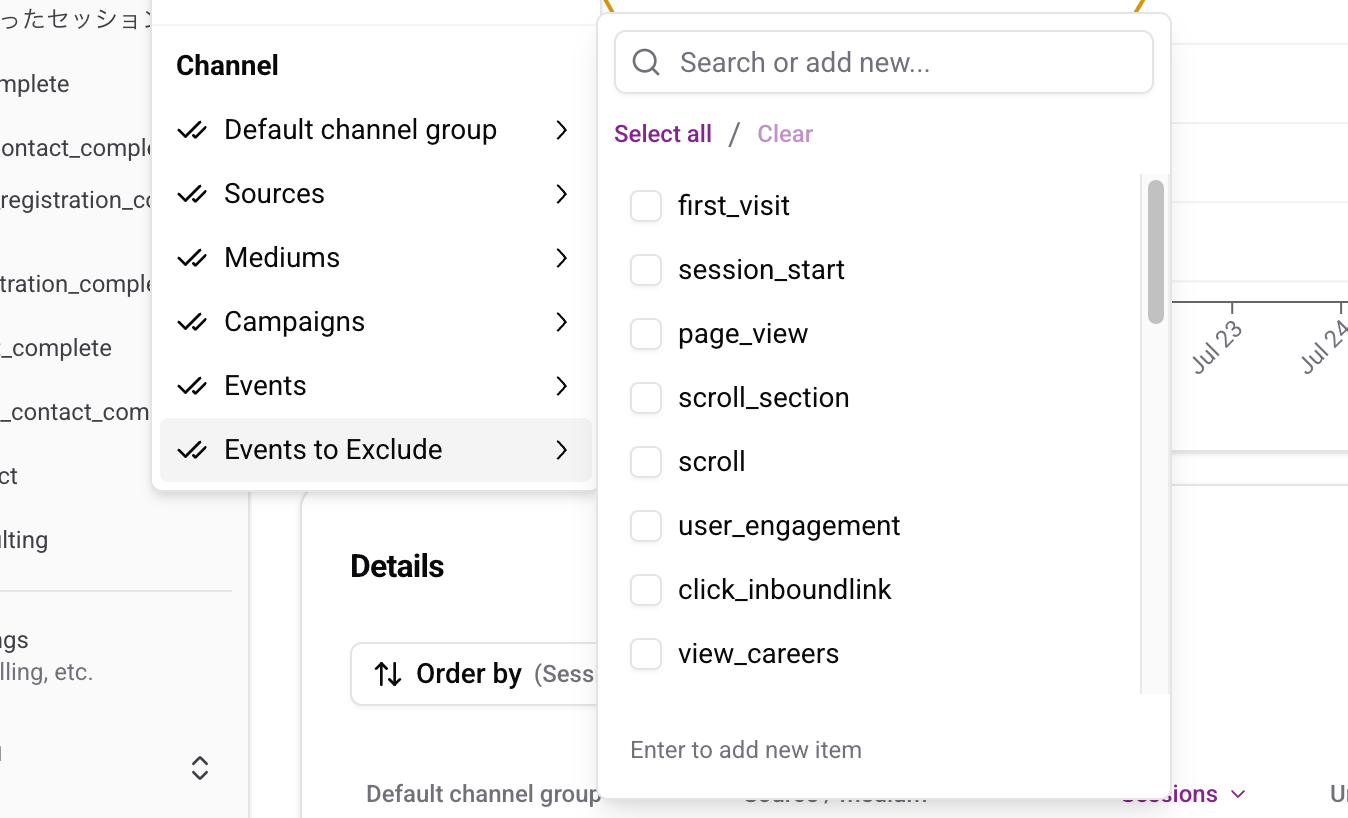The image size is (1348, 818).
Task: Expand Events to Exclude submenu arrow
Action: pos(562,450)
